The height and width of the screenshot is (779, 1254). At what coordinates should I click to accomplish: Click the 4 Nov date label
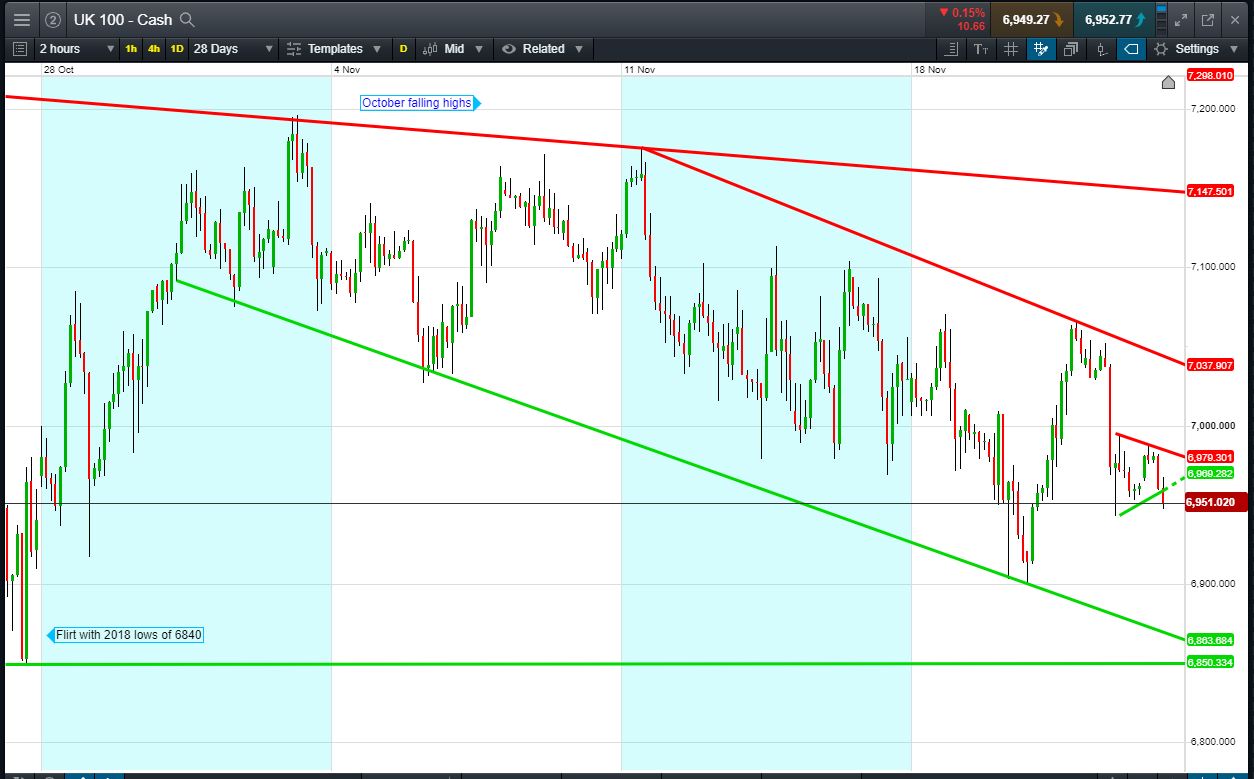[x=345, y=70]
